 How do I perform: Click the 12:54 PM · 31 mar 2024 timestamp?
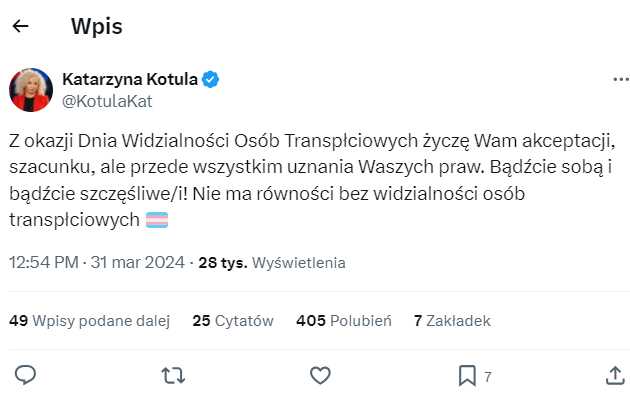pyautogui.click(x=97, y=262)
